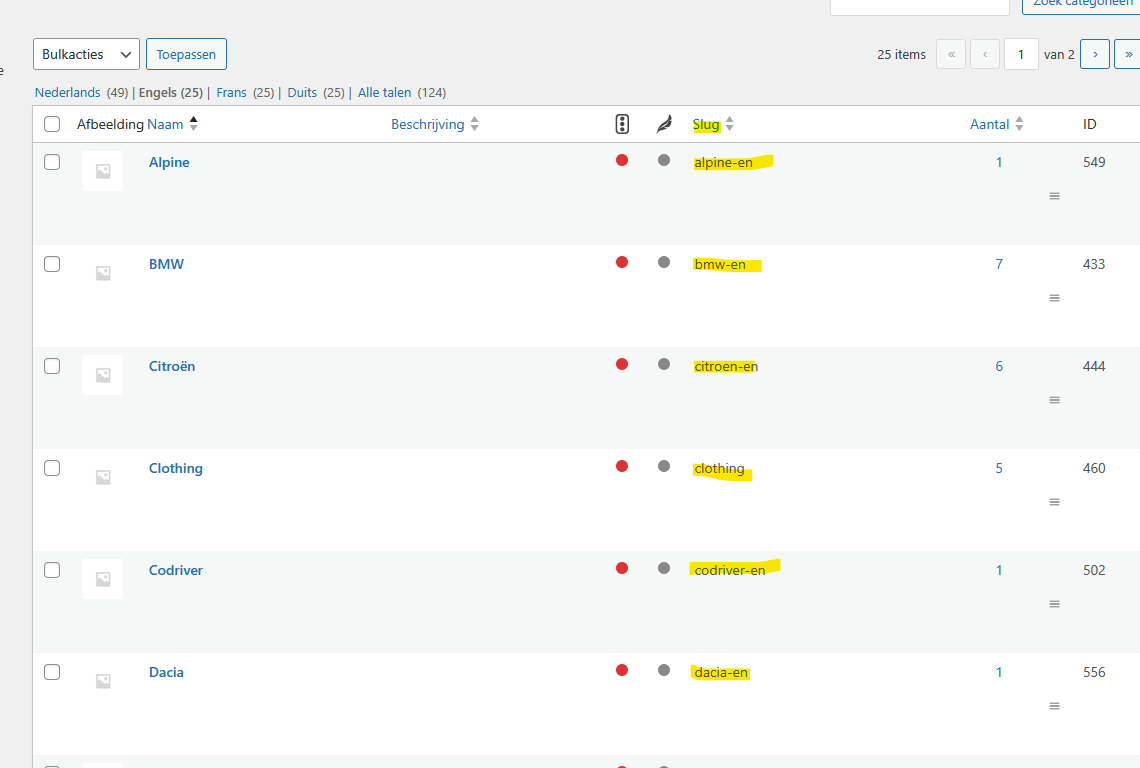The image size is (1140, 768).
Task: Open the Codriver category link
Action: point(176,570)
